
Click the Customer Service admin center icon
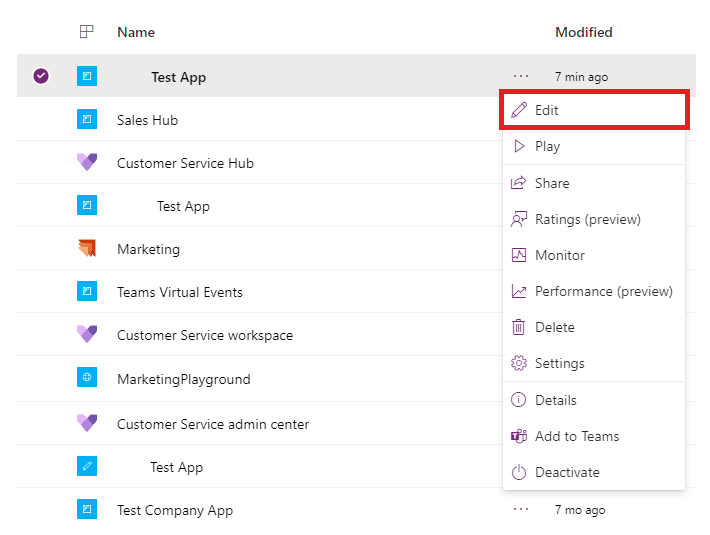[x=87, y=423]
